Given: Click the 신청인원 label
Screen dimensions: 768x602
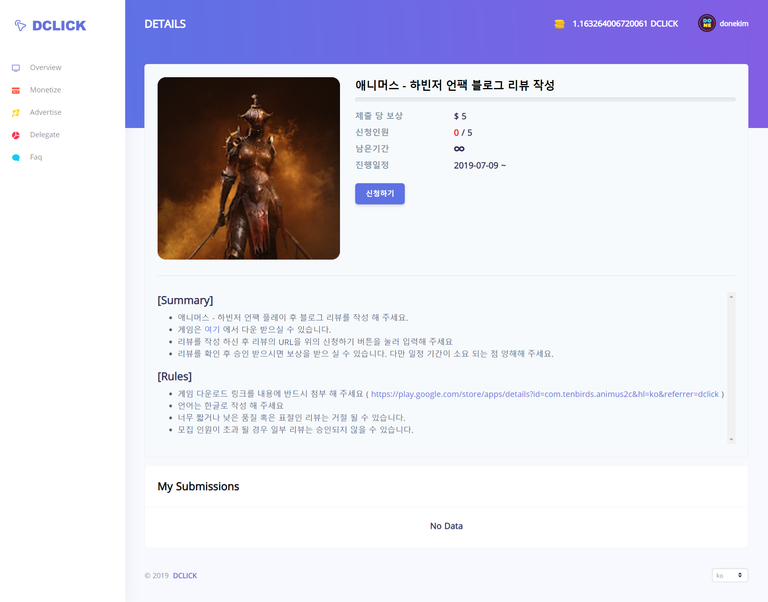Looking at the screenshot, I should [x=372, y=132].
